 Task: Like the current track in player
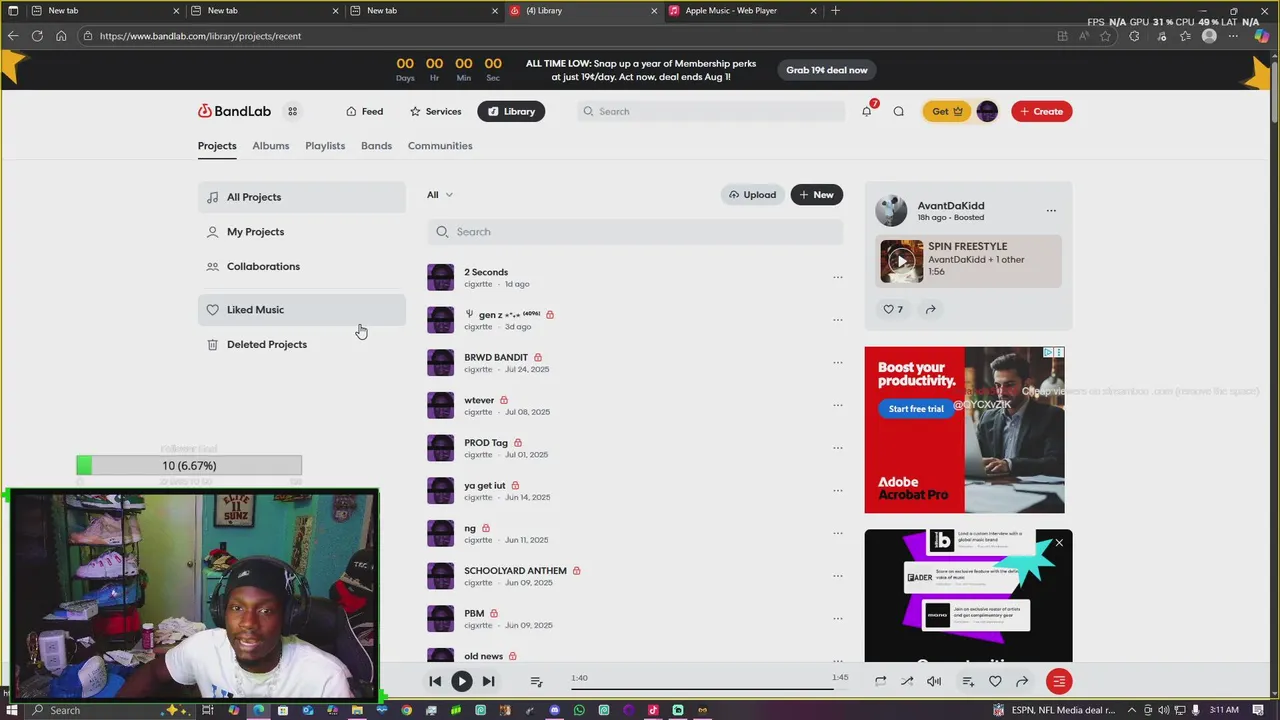click(995, 681)
